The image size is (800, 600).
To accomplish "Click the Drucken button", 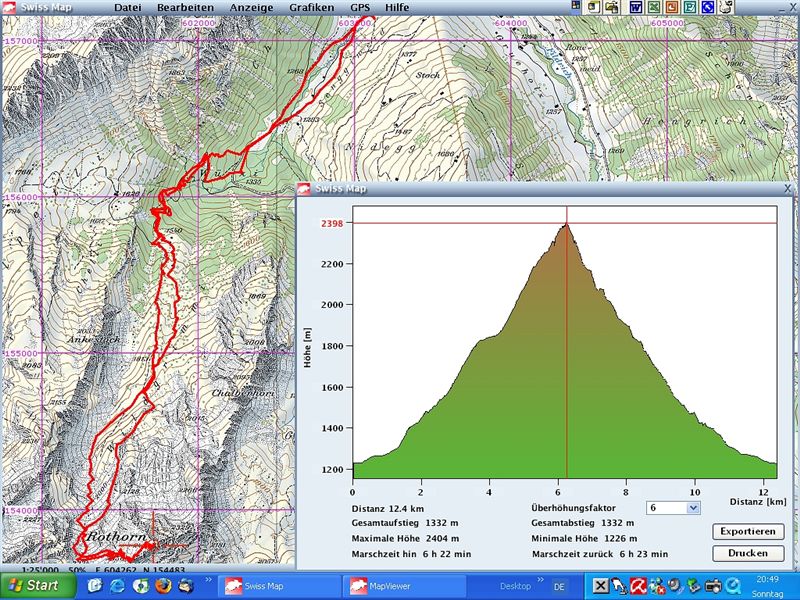I will [x=748, y=553].
